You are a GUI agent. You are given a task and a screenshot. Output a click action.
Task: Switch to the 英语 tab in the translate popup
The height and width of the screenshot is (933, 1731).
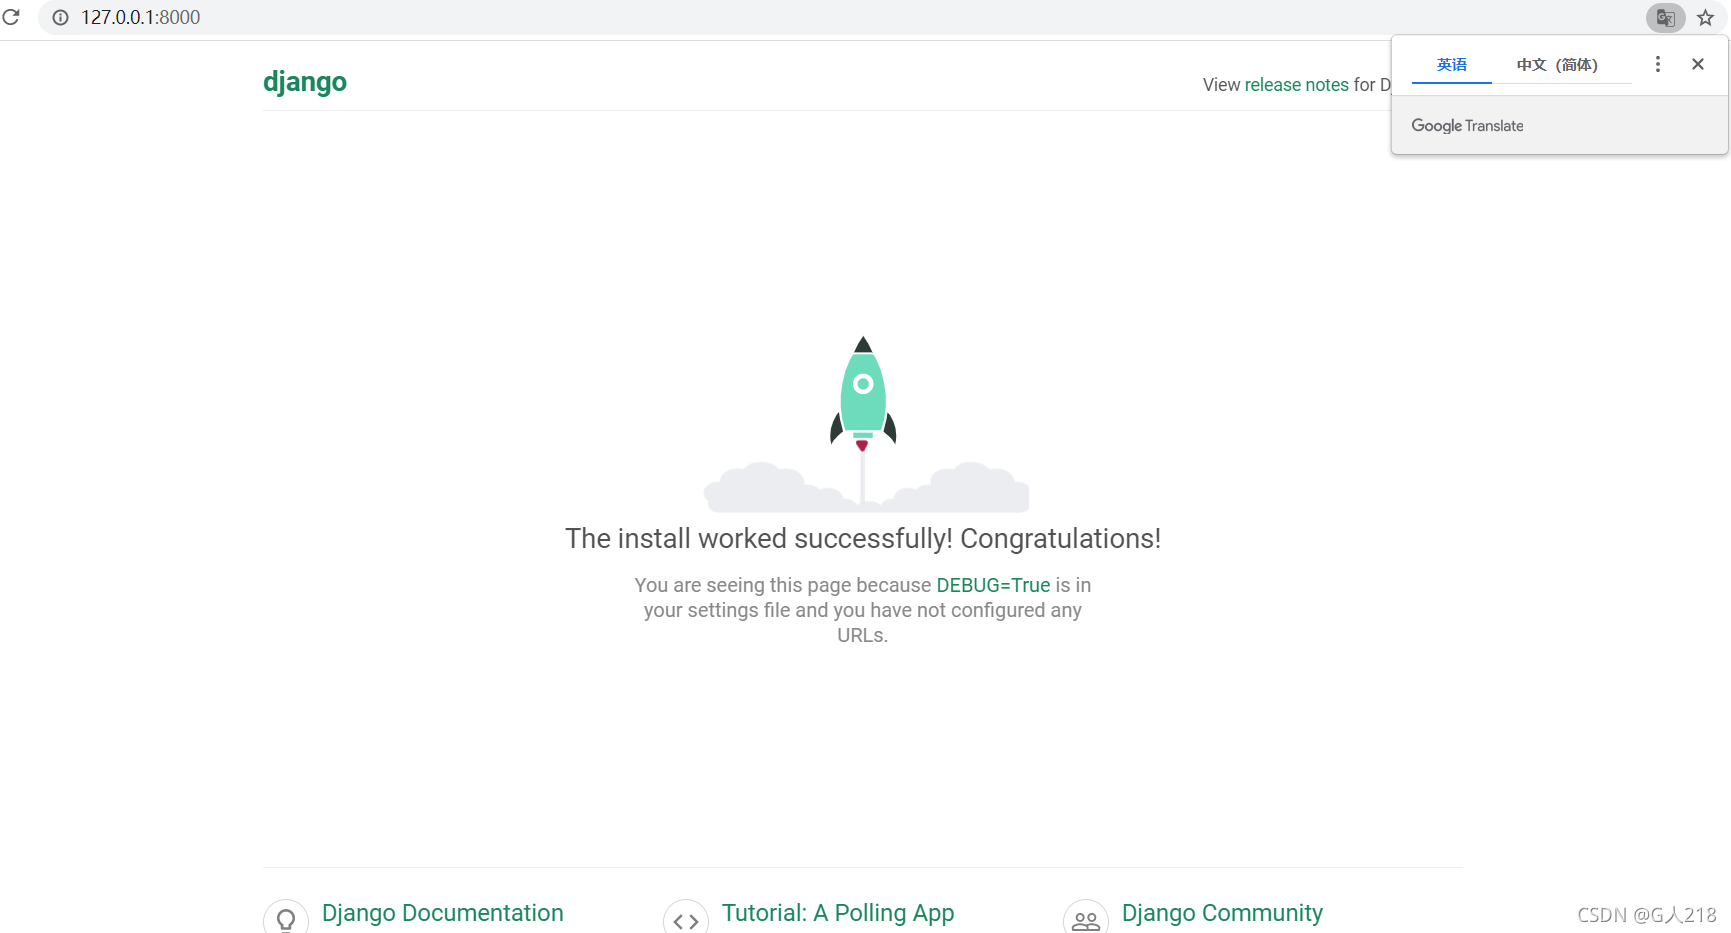tap(1451, 64)
